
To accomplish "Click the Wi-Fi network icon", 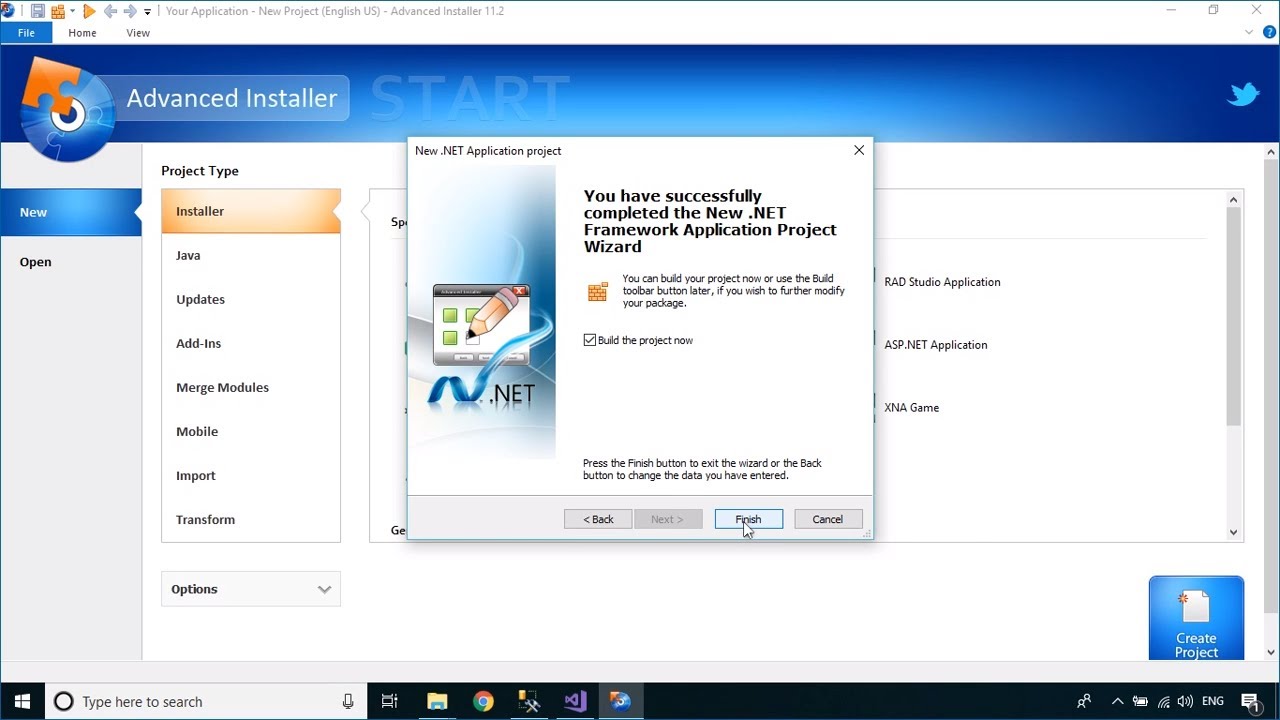I will click(x=1163, y=701).
